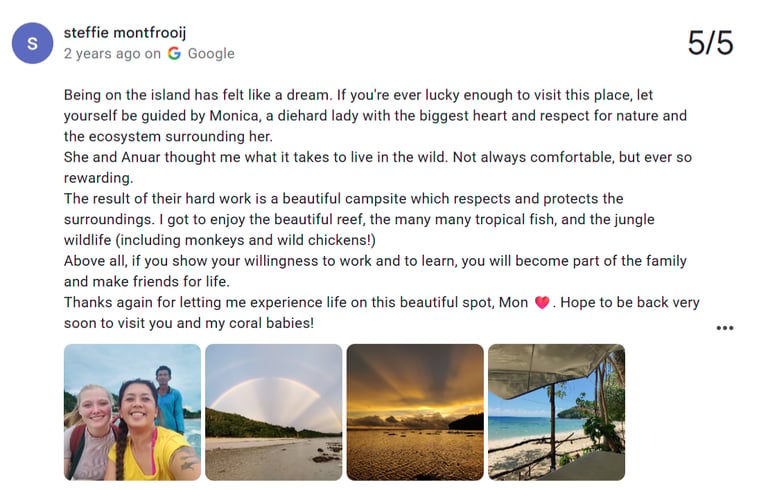Open the three-dot more options menu
Screen dimensions: 768x490
coord(724,328)
